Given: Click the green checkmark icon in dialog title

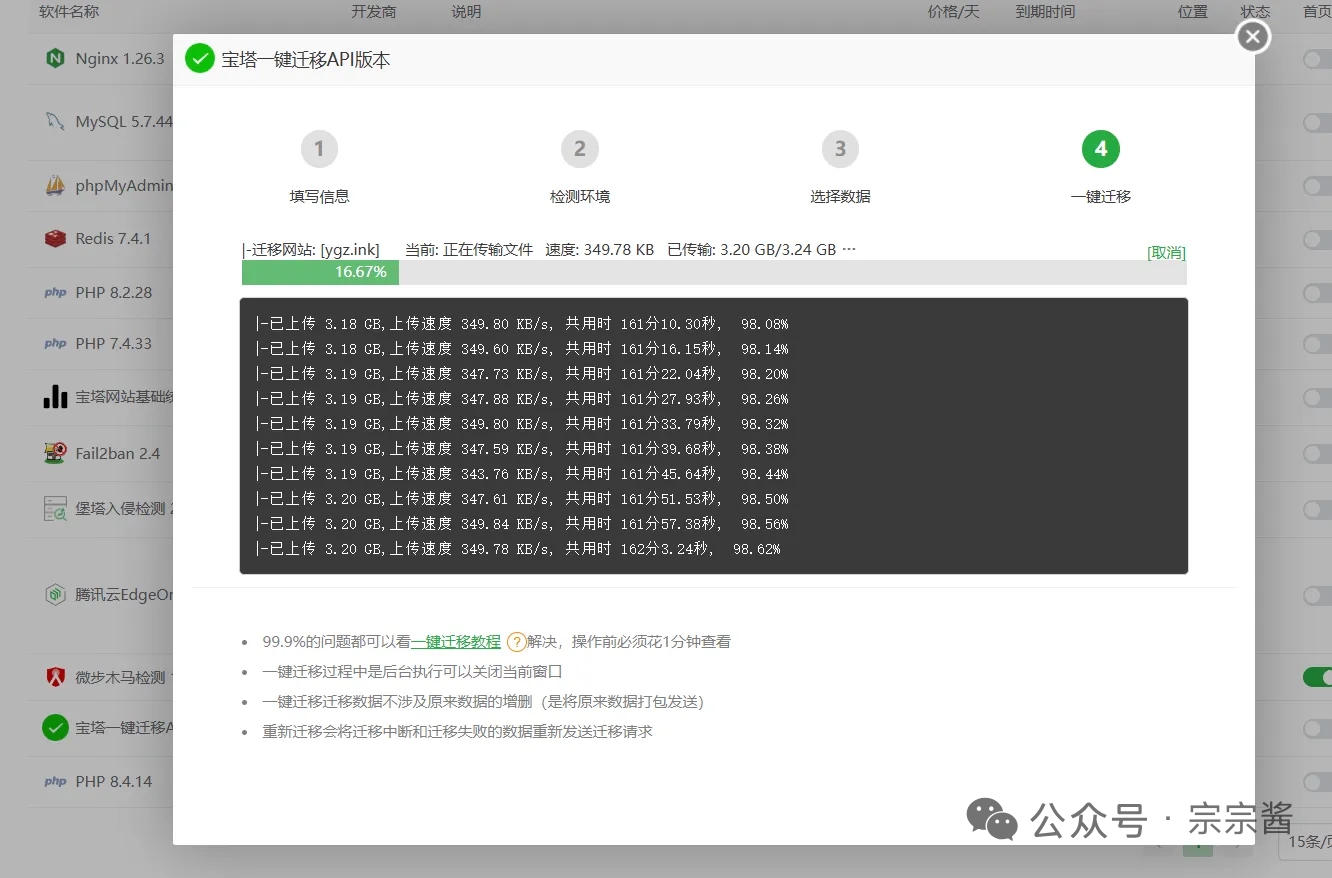Looking at the screenshot, I should (x=200, y=59).
